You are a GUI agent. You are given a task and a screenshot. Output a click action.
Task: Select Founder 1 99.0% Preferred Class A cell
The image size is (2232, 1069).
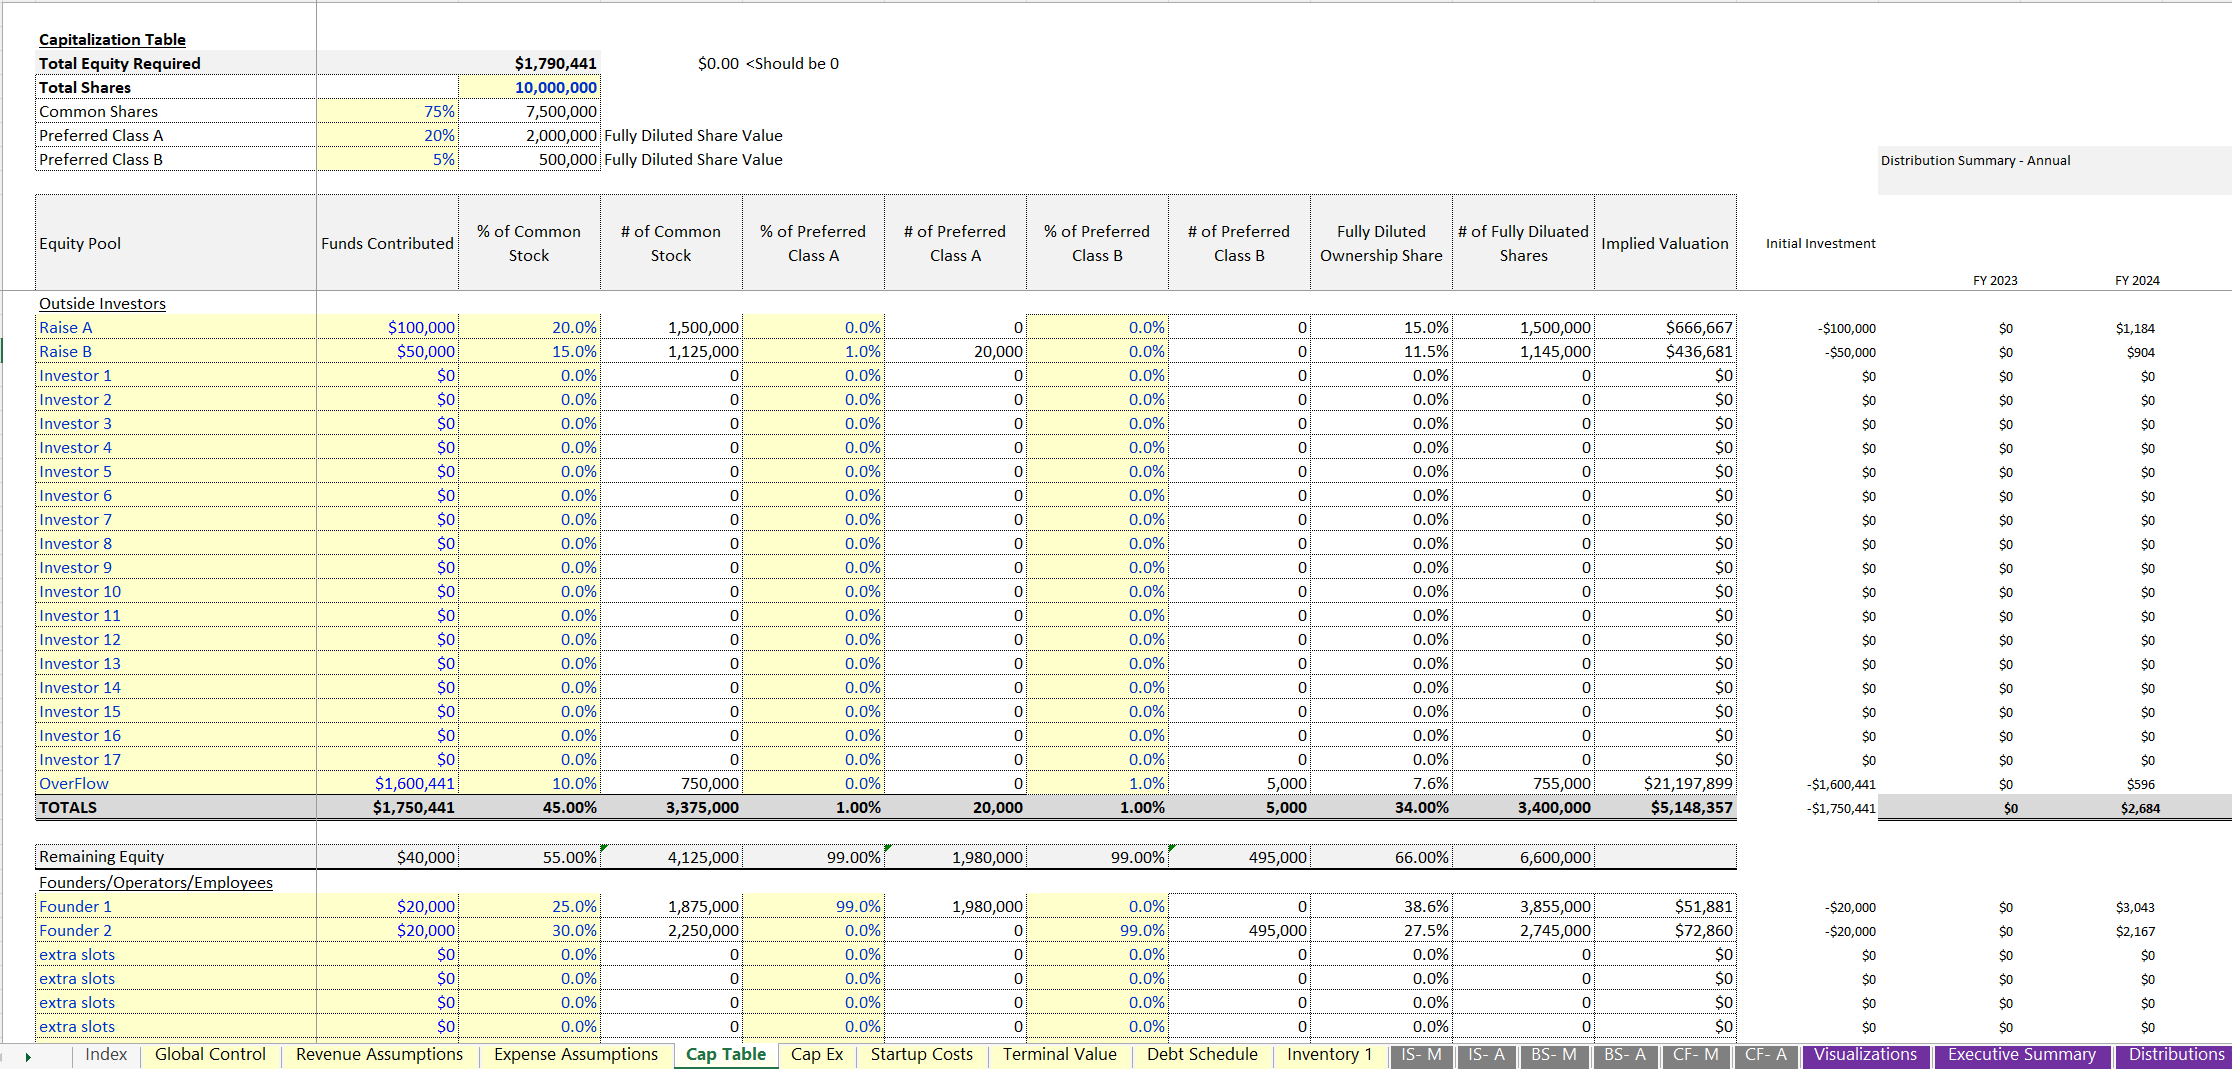point(813,906)
